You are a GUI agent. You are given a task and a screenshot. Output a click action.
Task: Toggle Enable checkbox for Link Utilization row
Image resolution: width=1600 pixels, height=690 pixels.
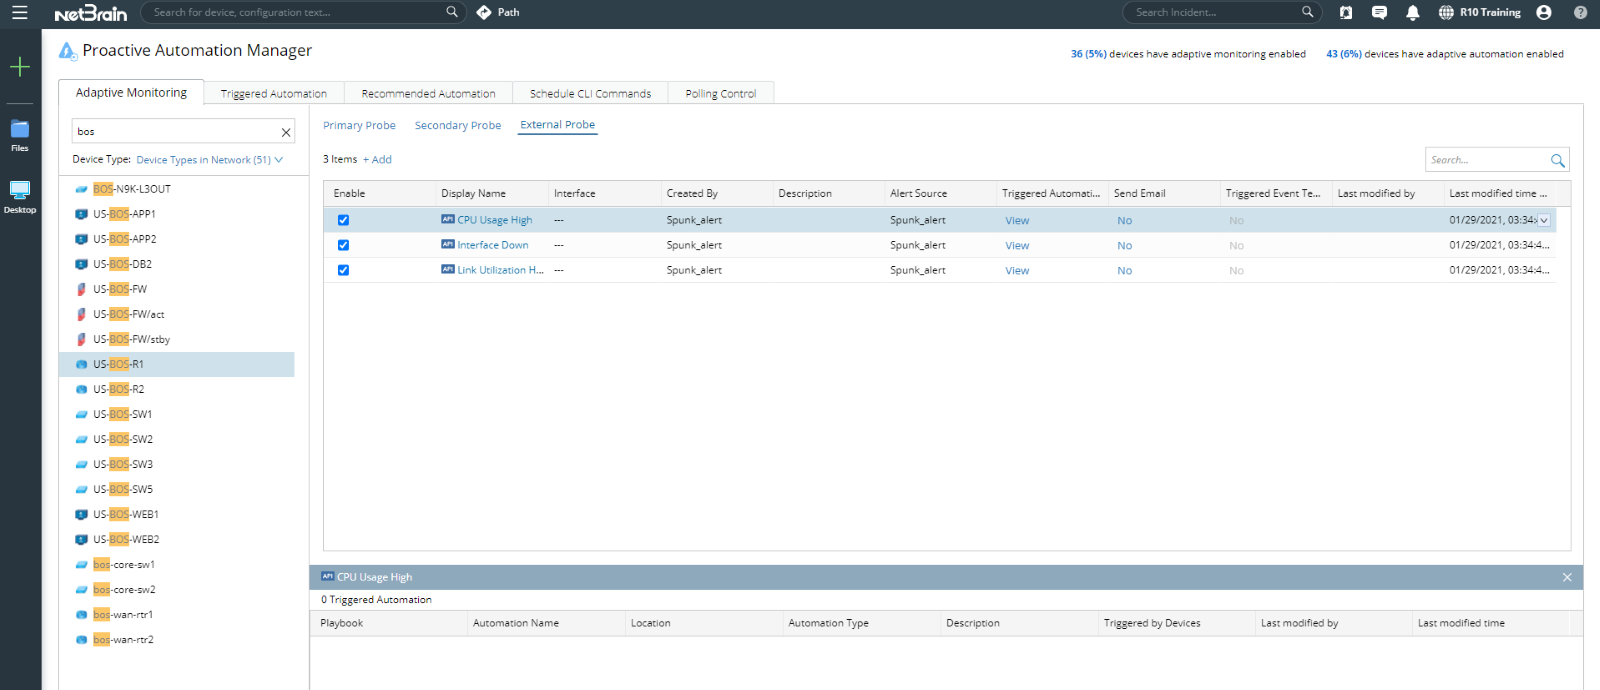pos(343,270)
